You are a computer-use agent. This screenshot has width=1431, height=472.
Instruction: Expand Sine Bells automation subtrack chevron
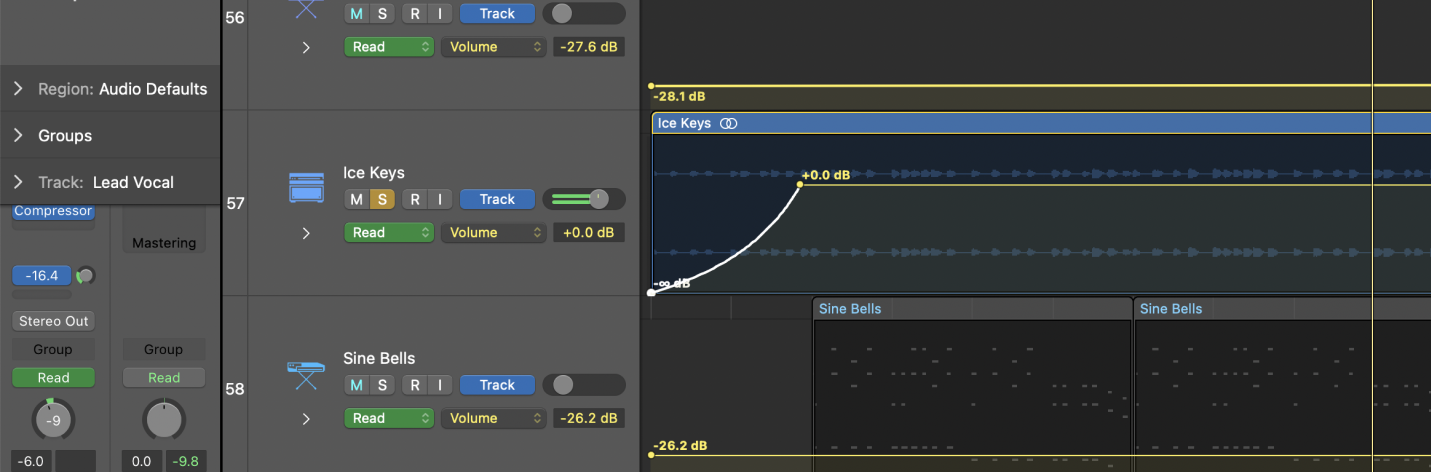306,419
